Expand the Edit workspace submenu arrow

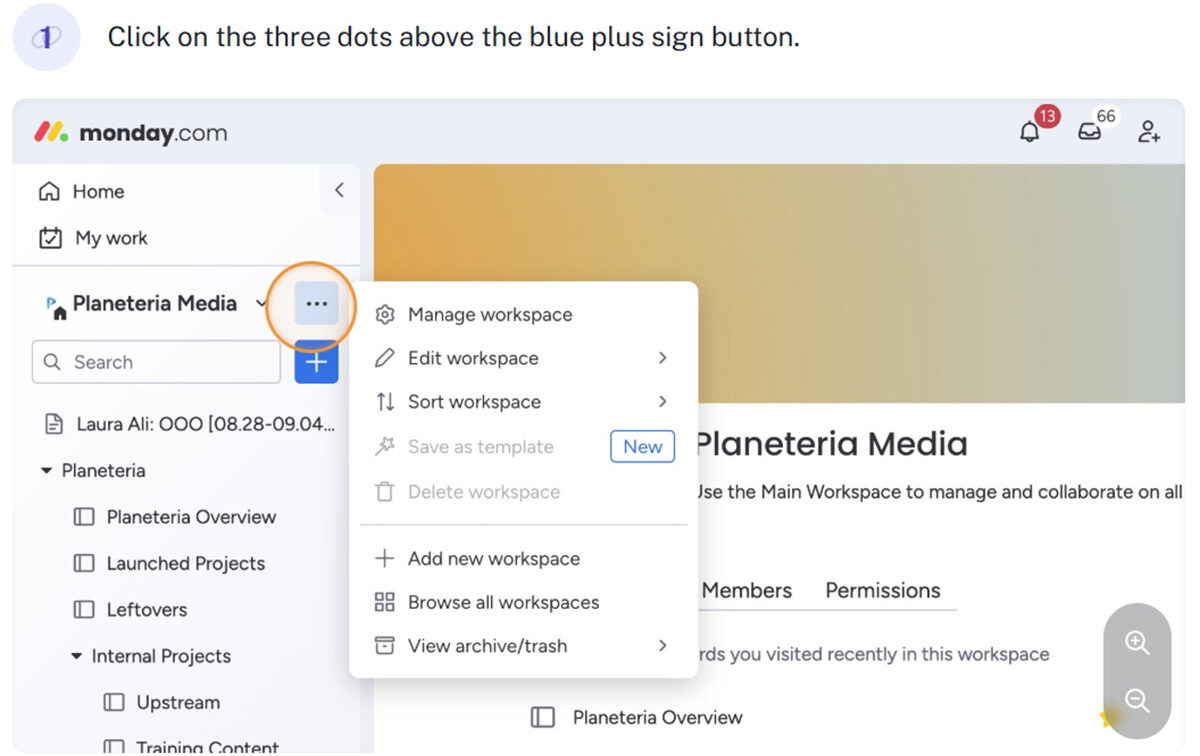pyautogui.click(x=662, y=358)
